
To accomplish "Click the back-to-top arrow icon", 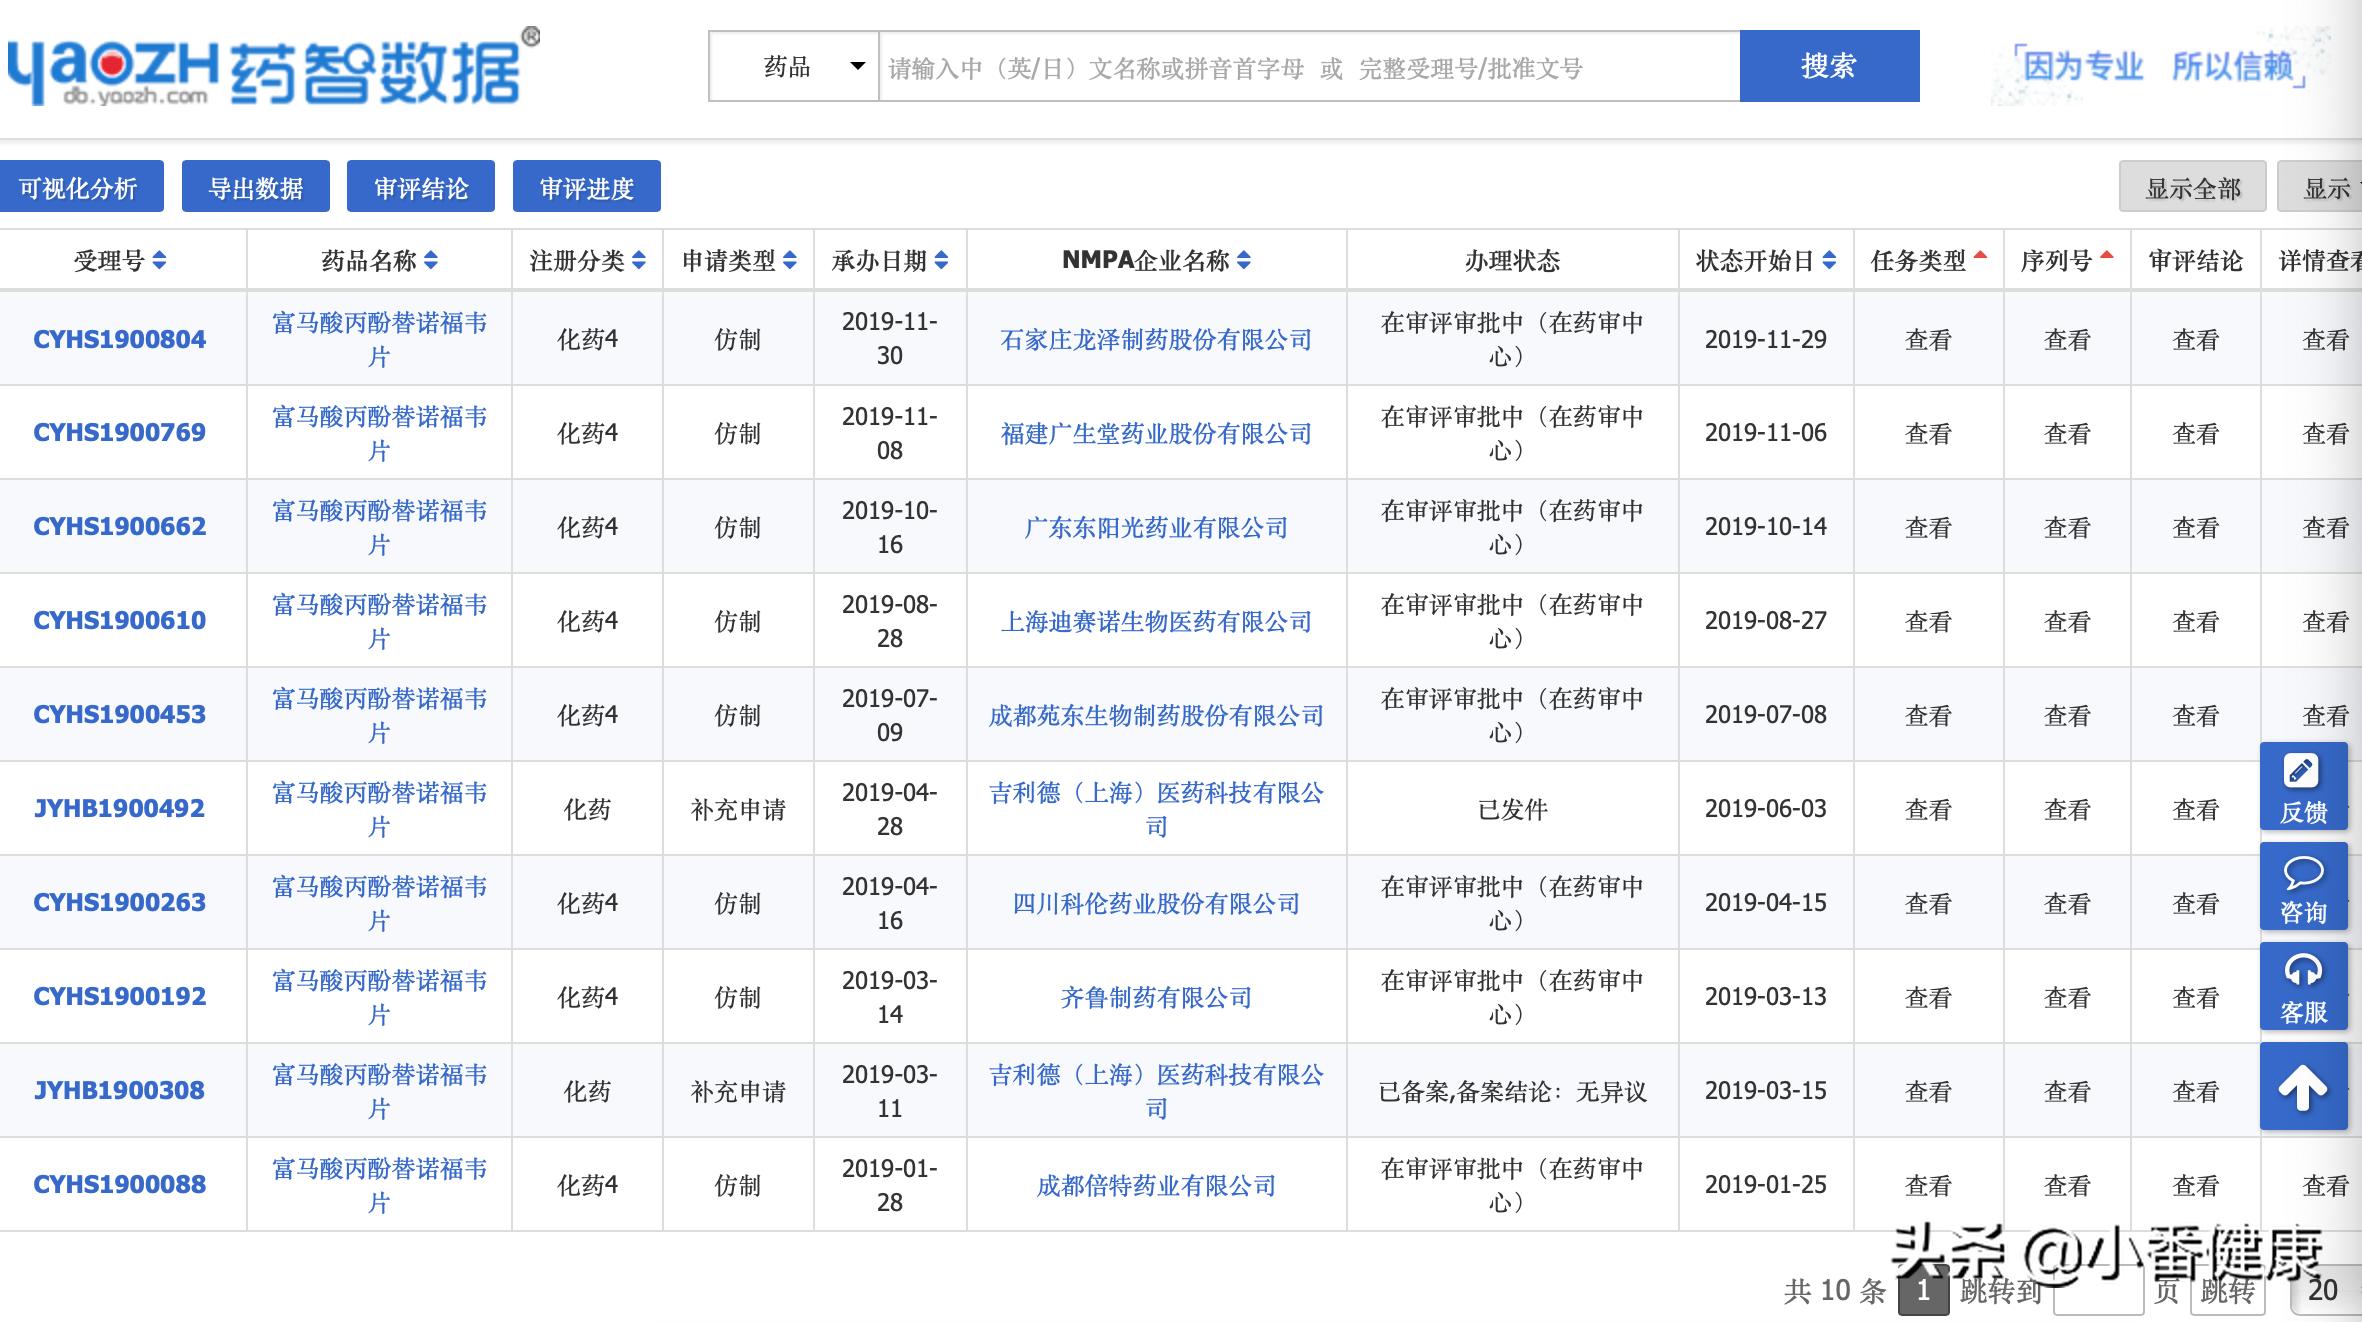I will [2304, 1086].
